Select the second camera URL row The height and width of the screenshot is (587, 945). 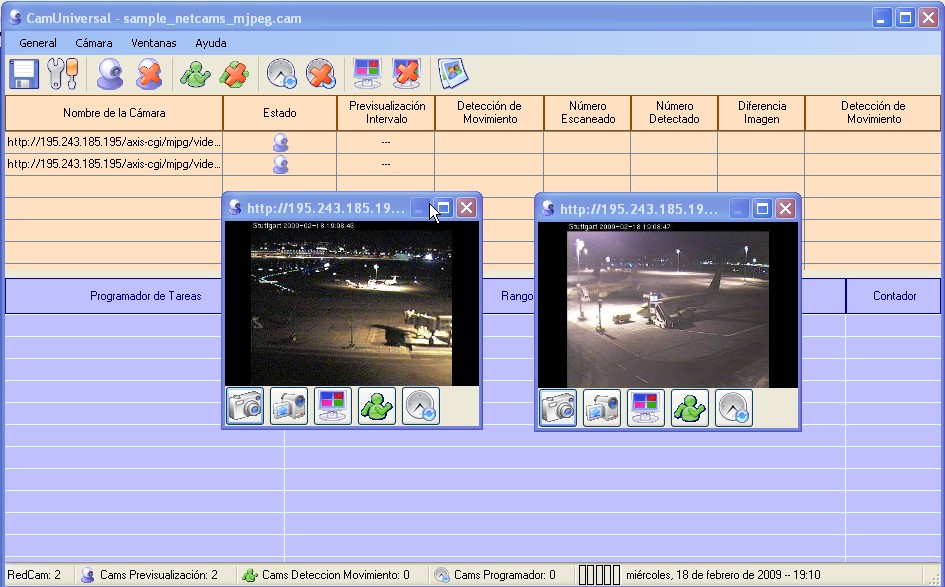[x=114, y=164]
